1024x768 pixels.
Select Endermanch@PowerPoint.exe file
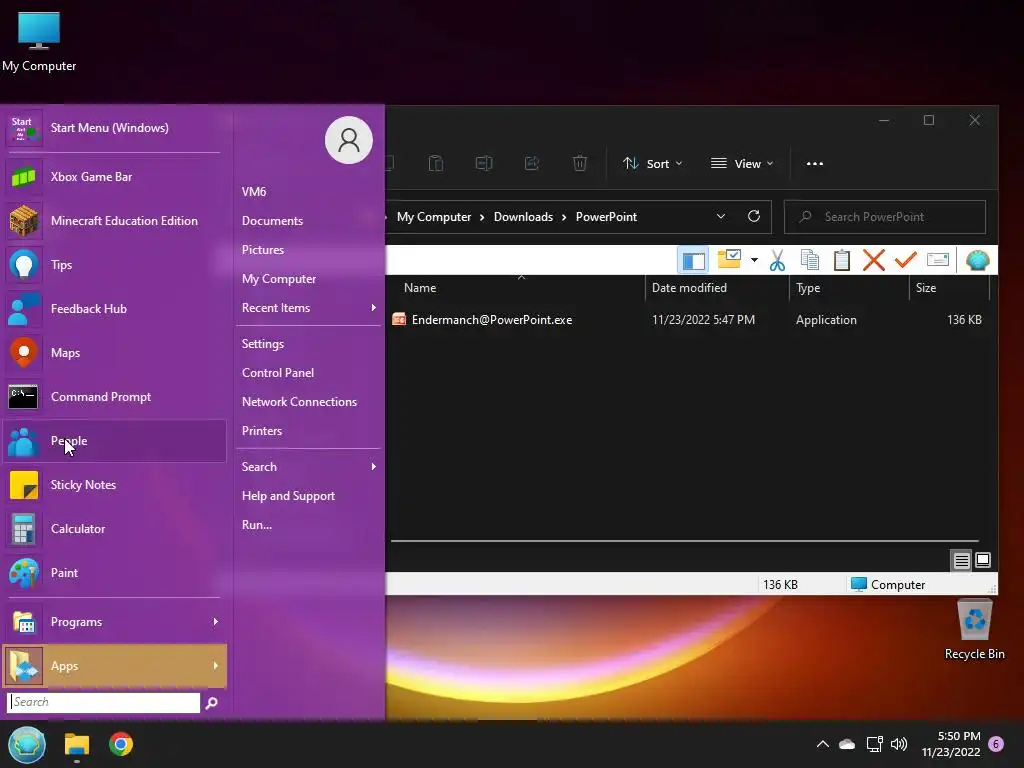pyautogui.click(x=492, y=319)
